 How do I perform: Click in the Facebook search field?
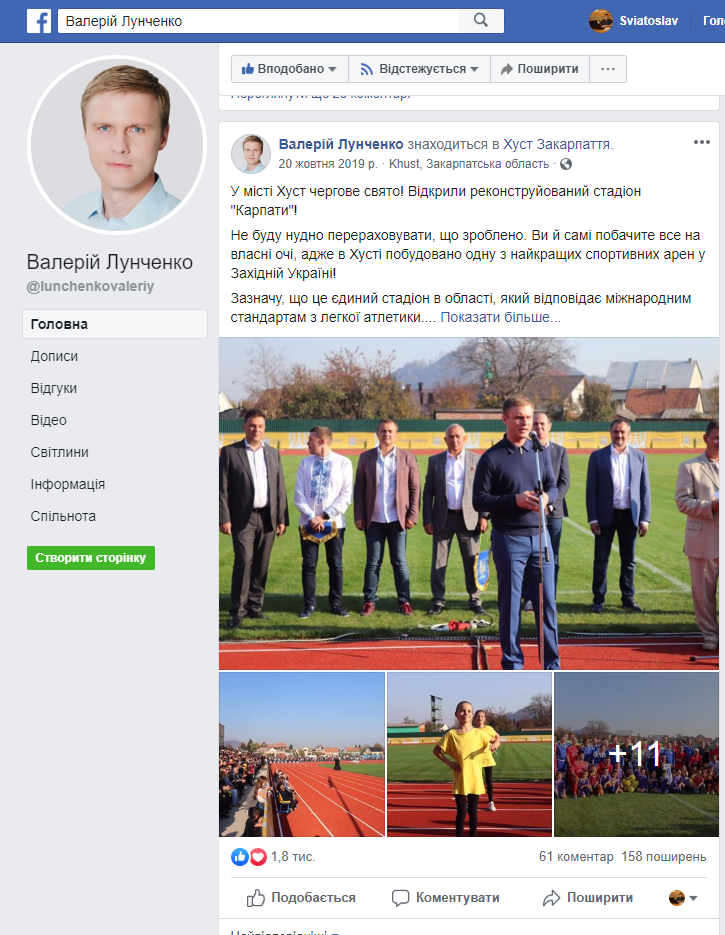pyautogui.click(x=258, y=21)
